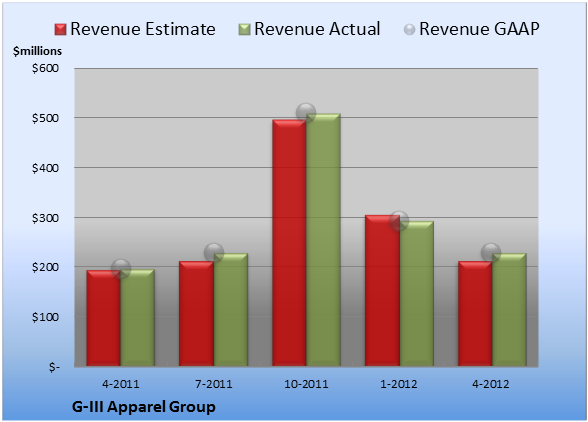This screenshot has height=422, width=588.
Task: Select the 'Revenue GAAP' legend label
Action: (x=479, y=29)
